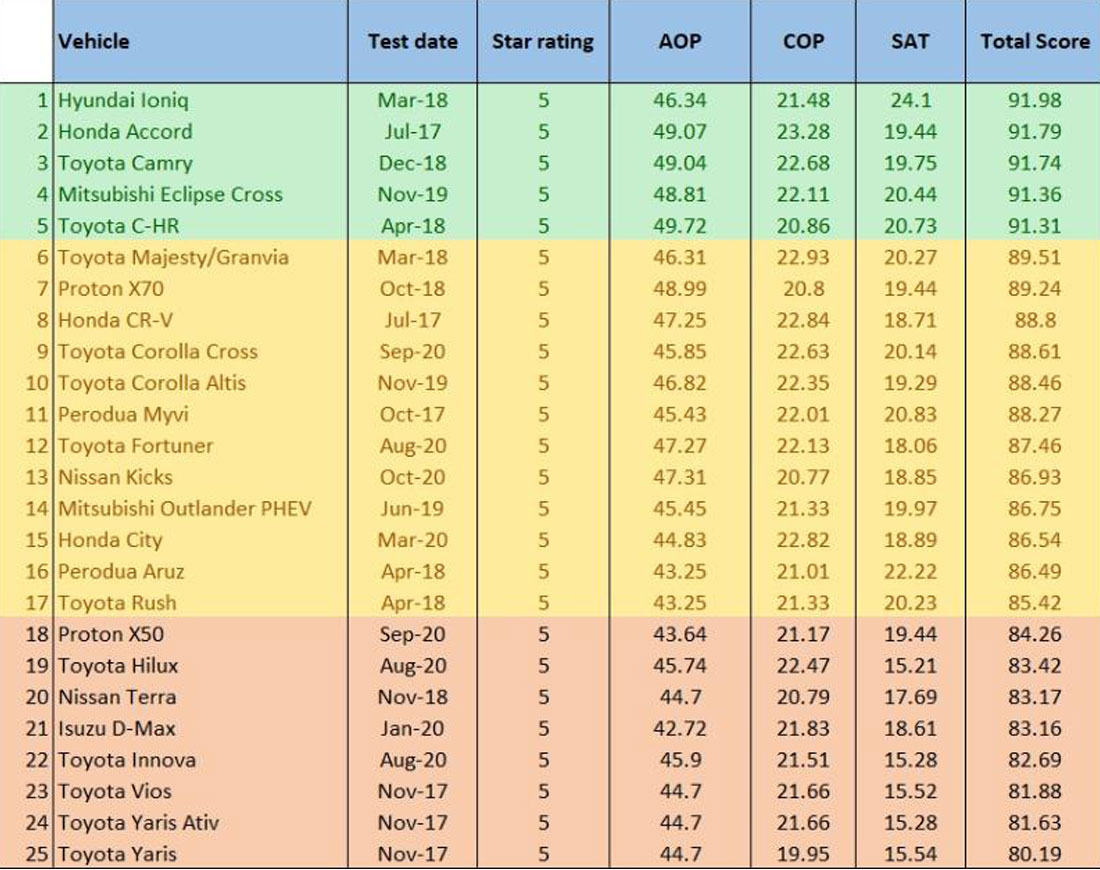The image size is (1100, 870).
Task: Click Perodua Aruz's SAT score 22.22
Action: 910,571
